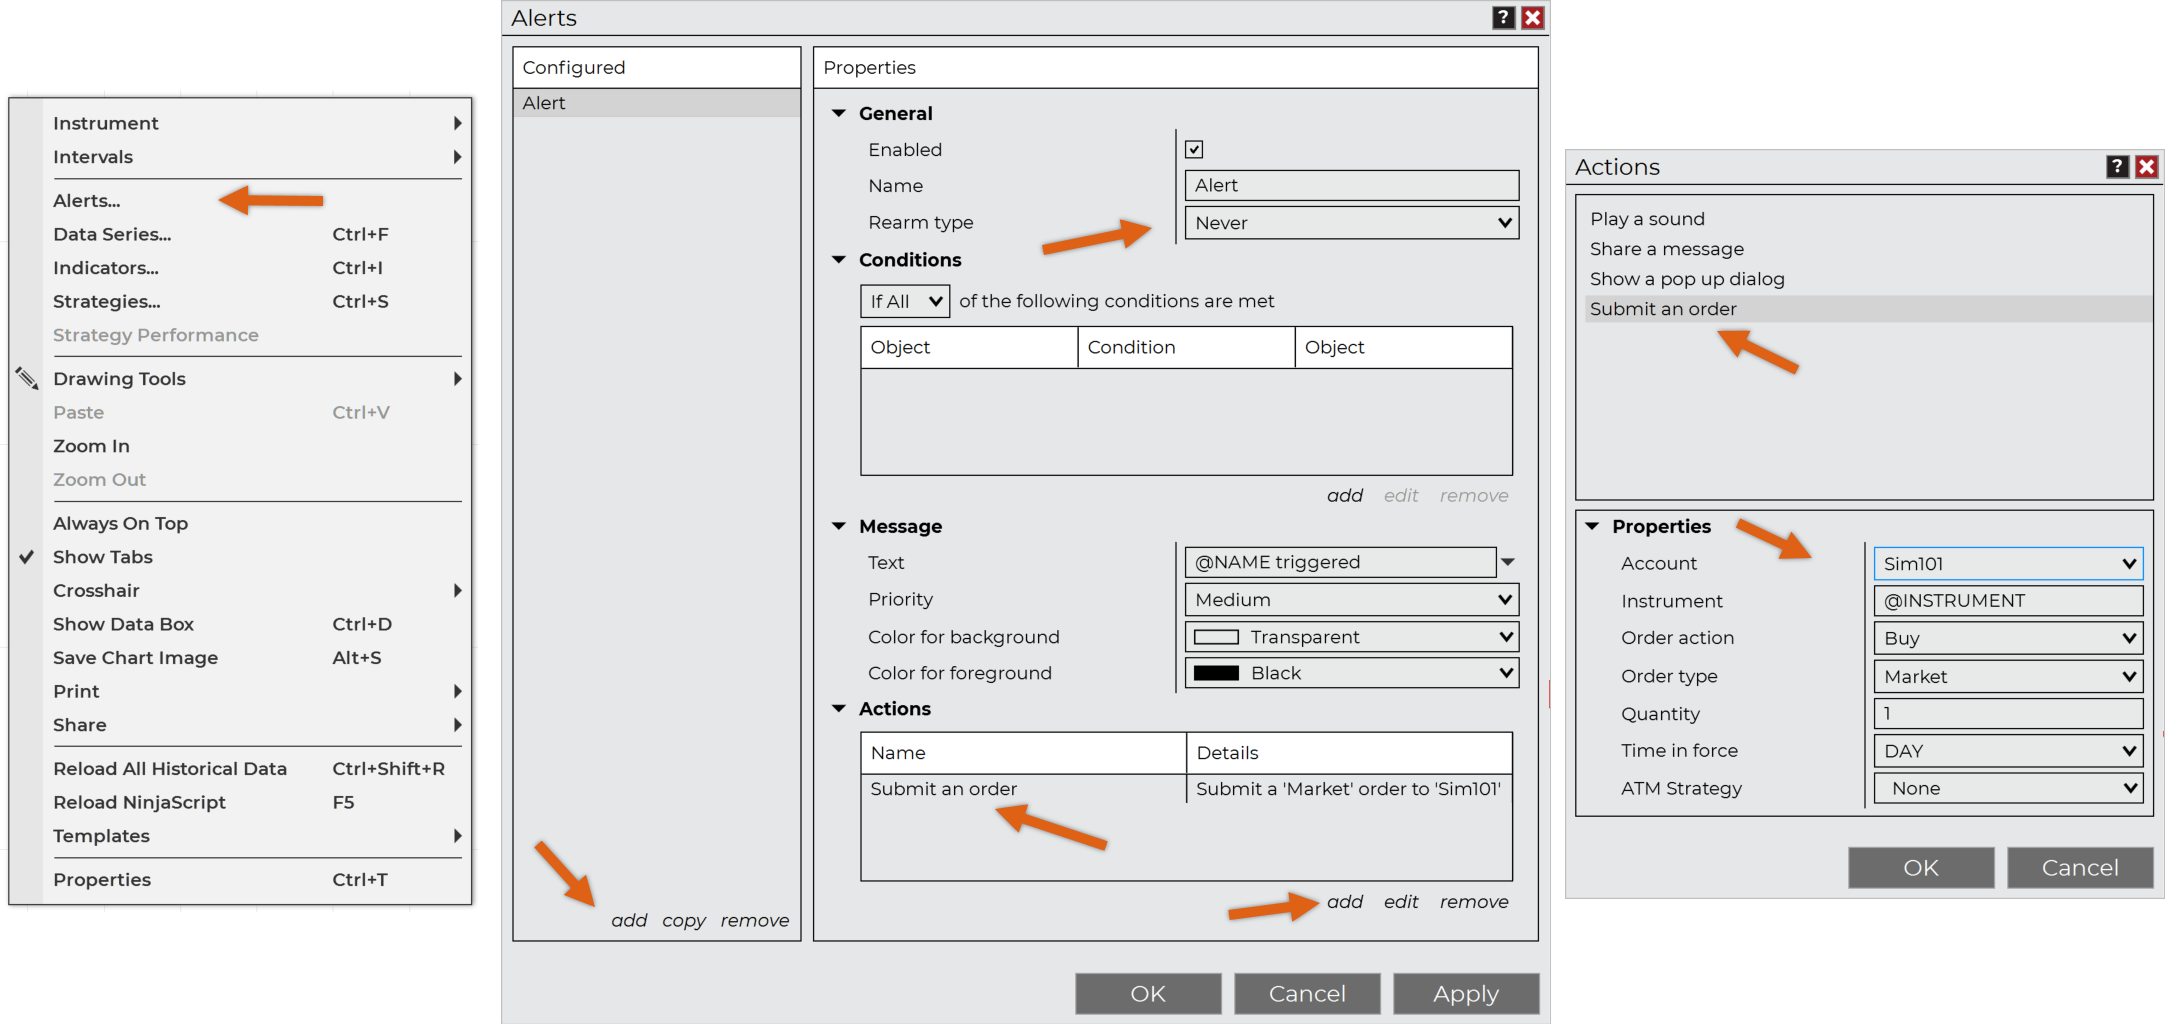Open Alerts... from the context menu

[x=87, y=201]
